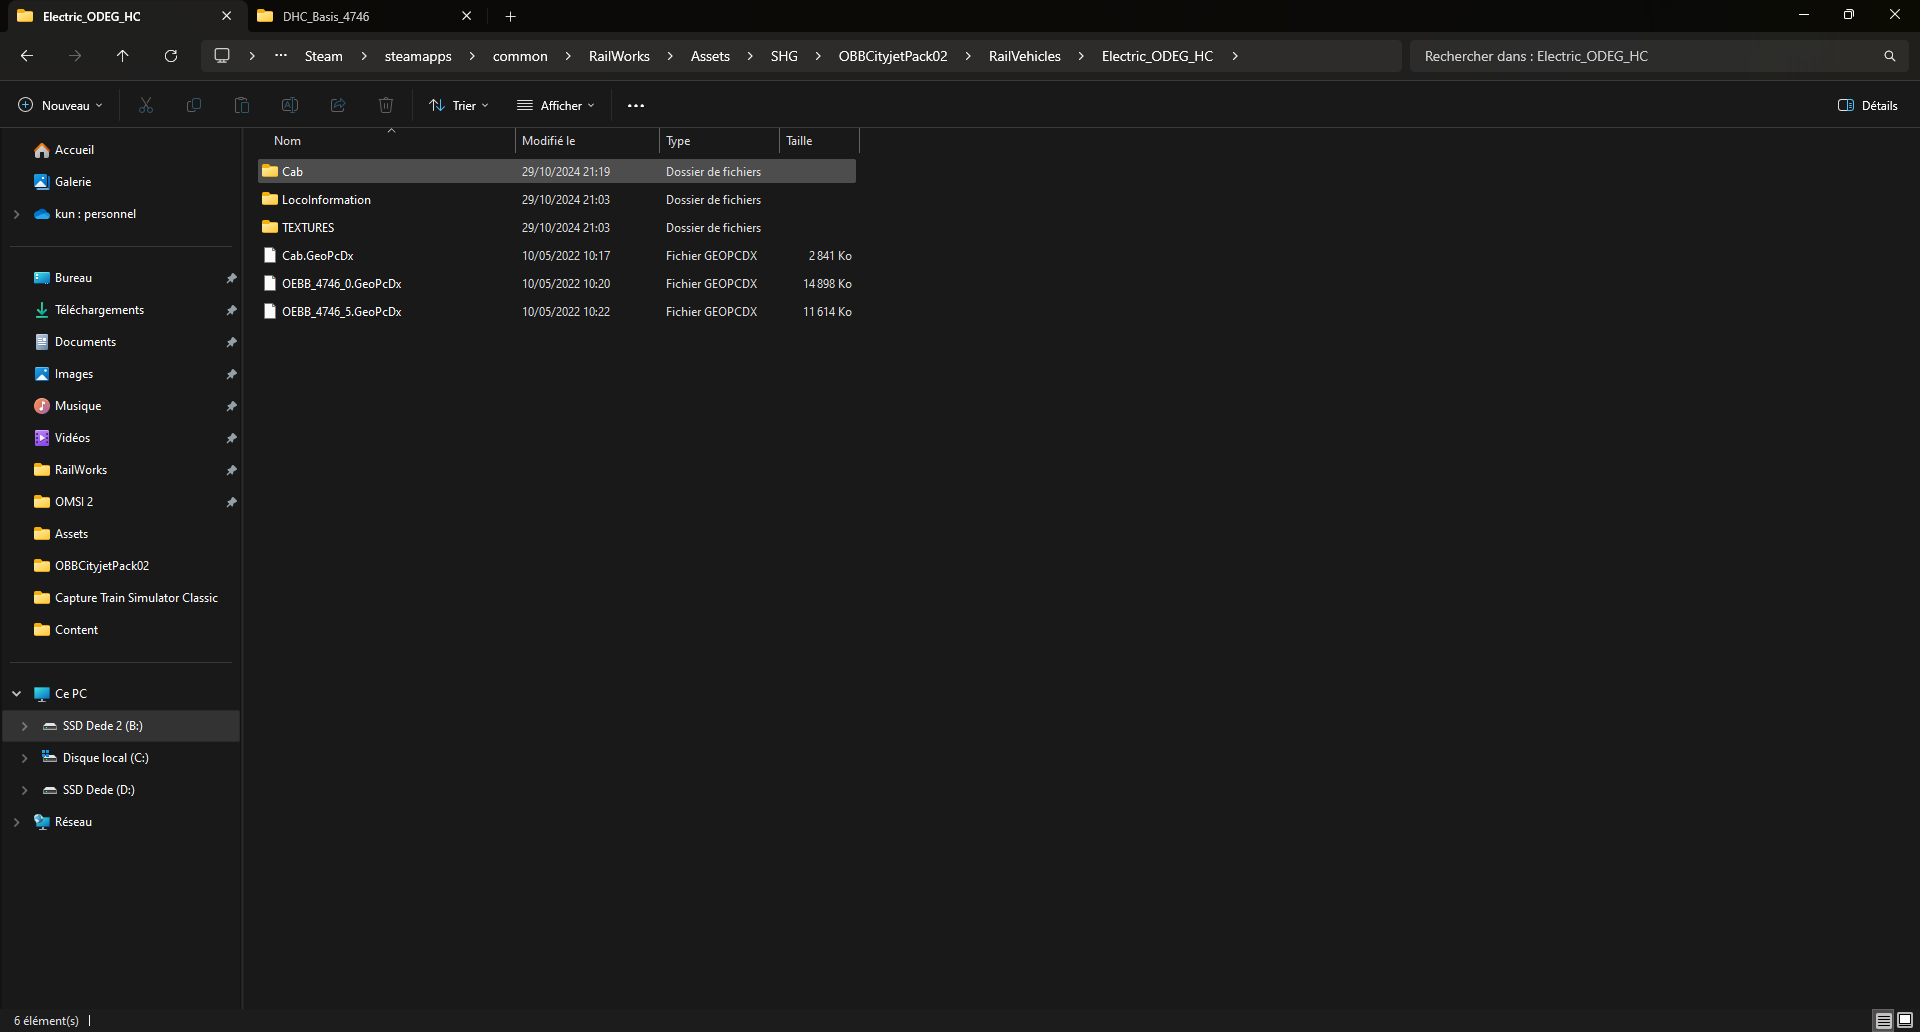Close the Electric_ODEG_HC tab
The height and width of the screenshot is (1032, 1920).
[x=227, y=16]
